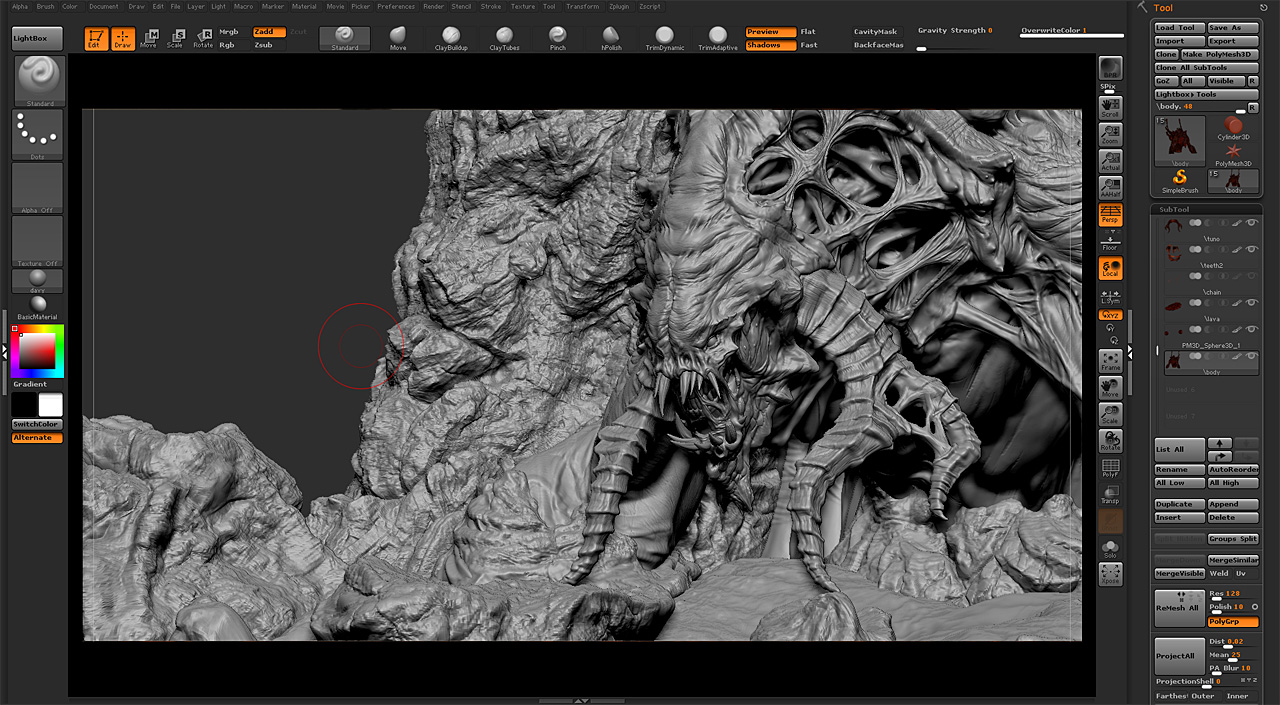This screenshot has width=1280, height=705.
Task: Click the AAHalf icon
Action: pos(1110,188)
